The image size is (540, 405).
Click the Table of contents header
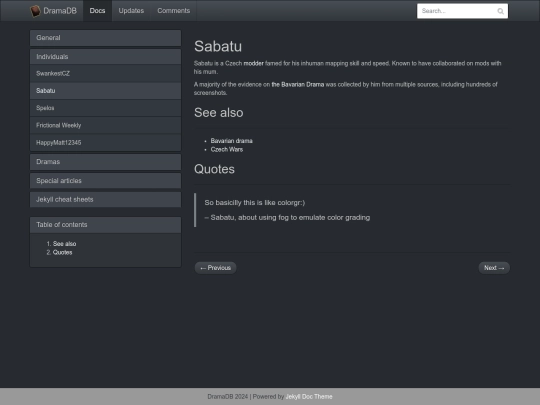pos(105,225)
